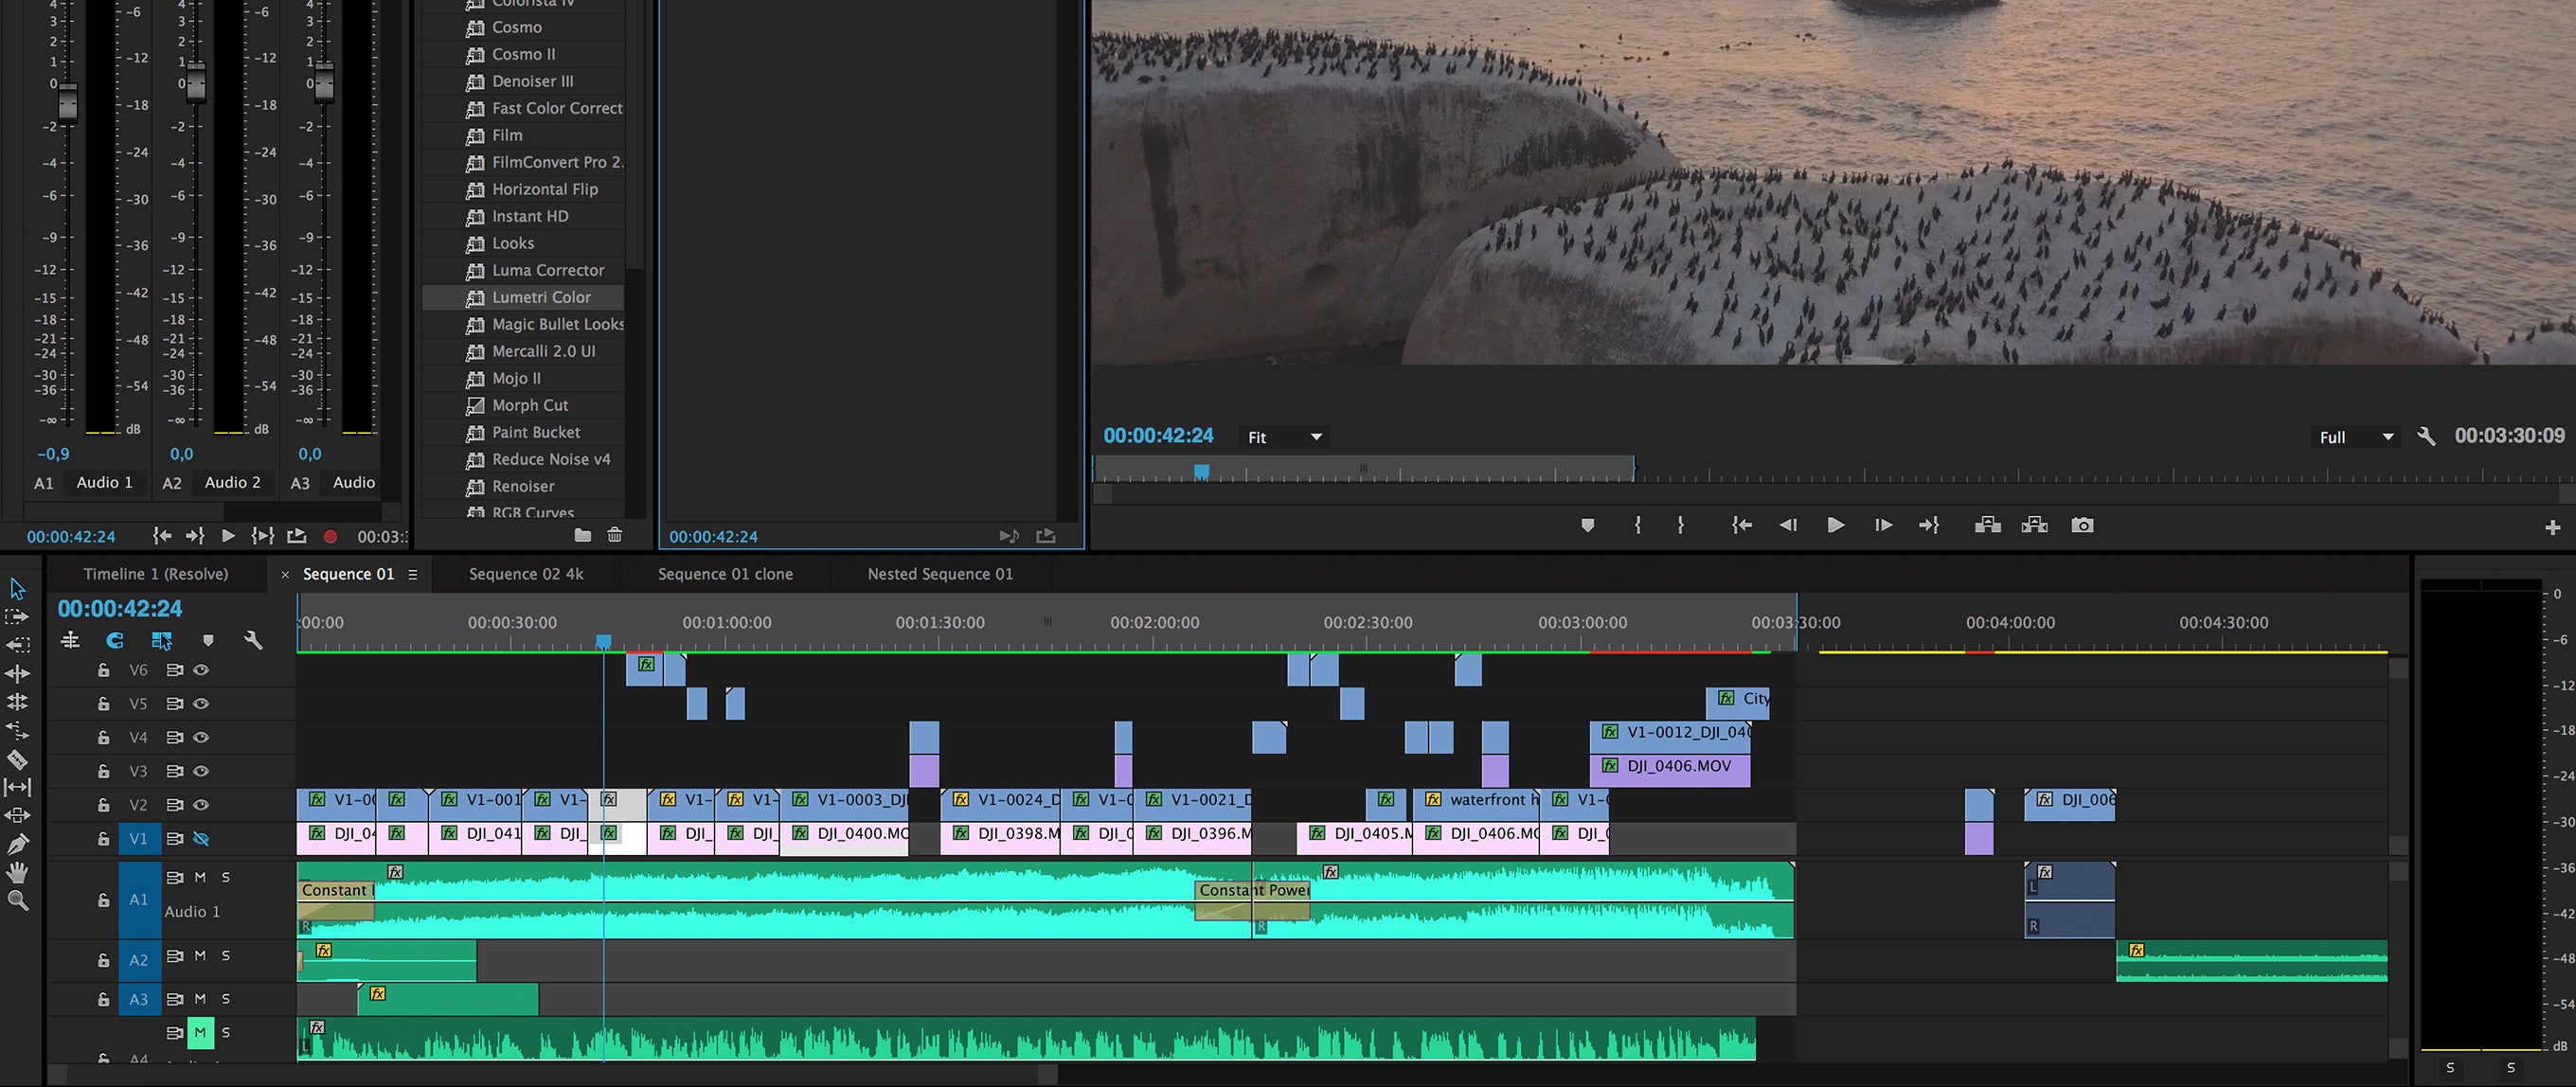Open timeline wrench display settings
The width and height of the screenshot is (2576, 1087).
pyautogui.click(x=253, y=640)
